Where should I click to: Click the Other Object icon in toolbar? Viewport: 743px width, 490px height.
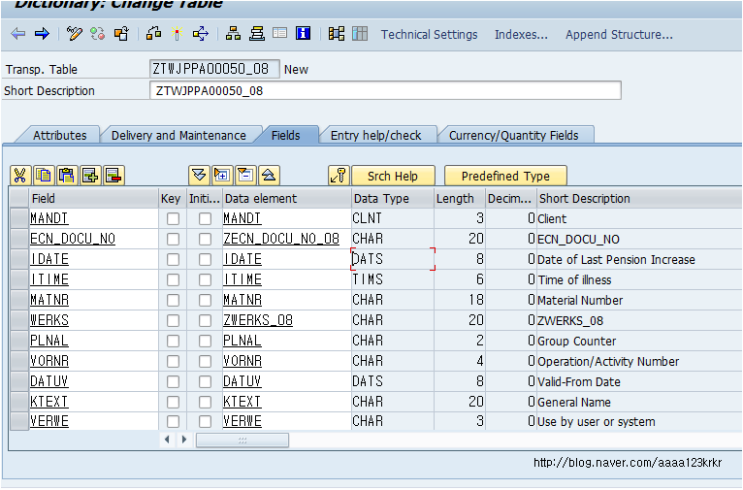point(121,34)
